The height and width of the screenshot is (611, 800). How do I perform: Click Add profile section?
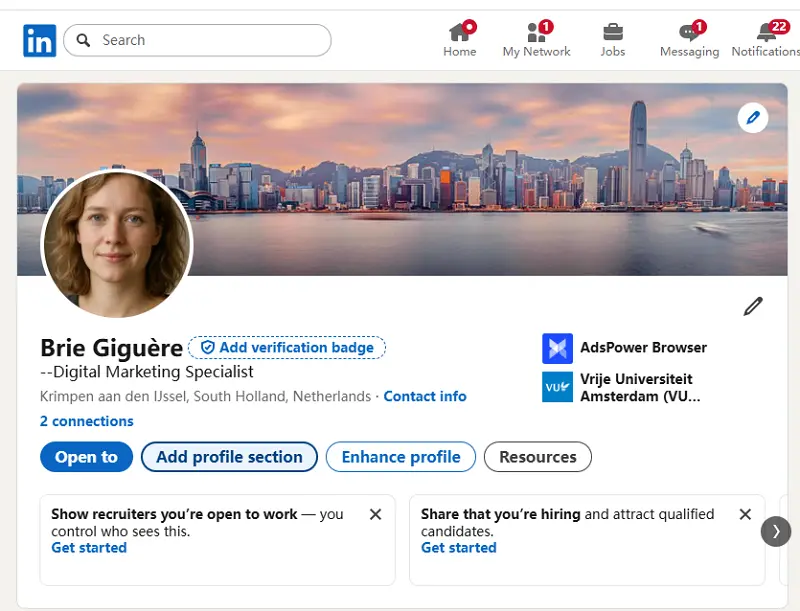click(229, 456)
